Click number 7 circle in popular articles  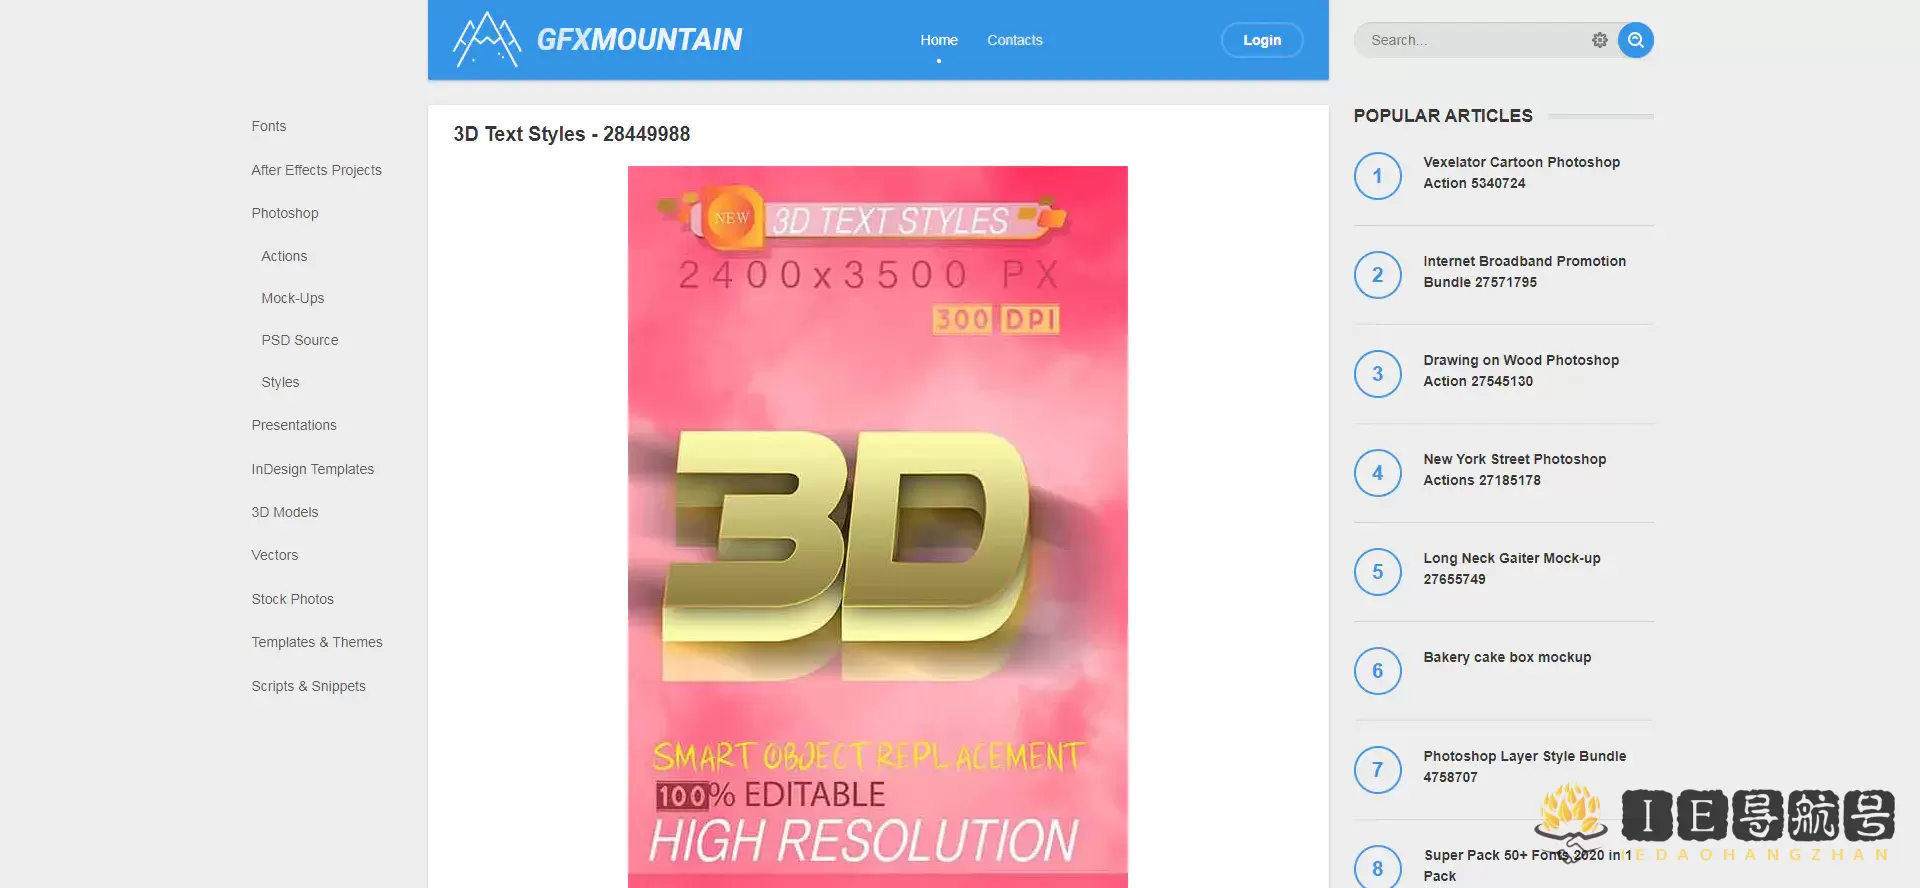[x=1378, y=770]
